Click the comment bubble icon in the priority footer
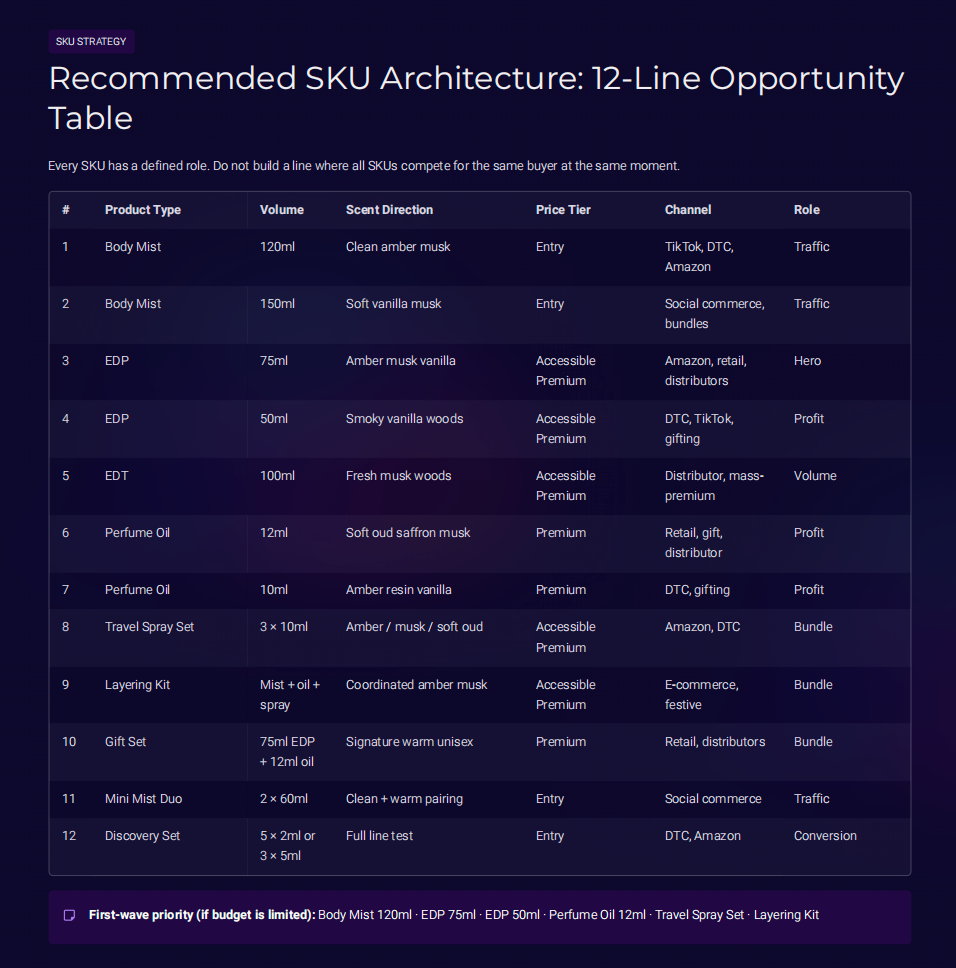Screen dimensions: 956x968 point(69,915)
